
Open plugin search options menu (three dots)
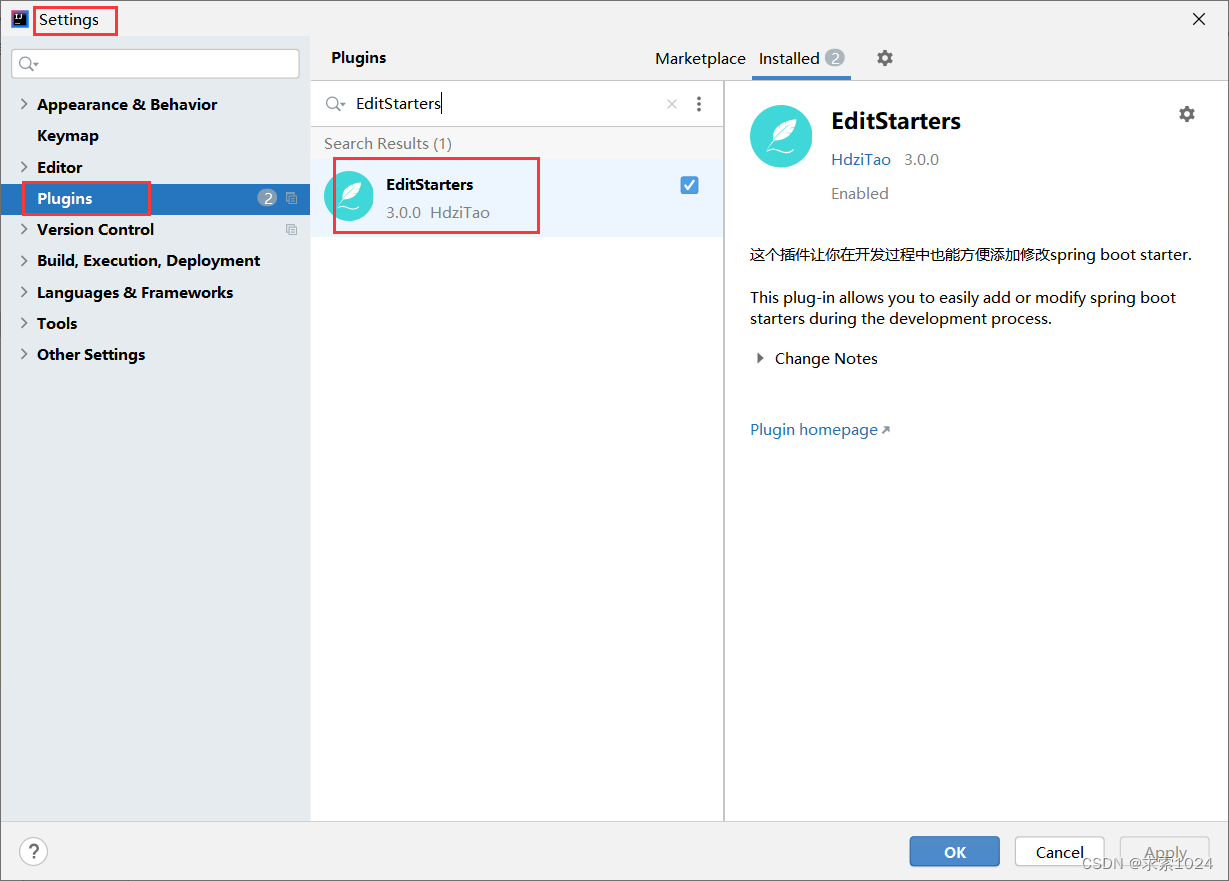tap(699, 104)
